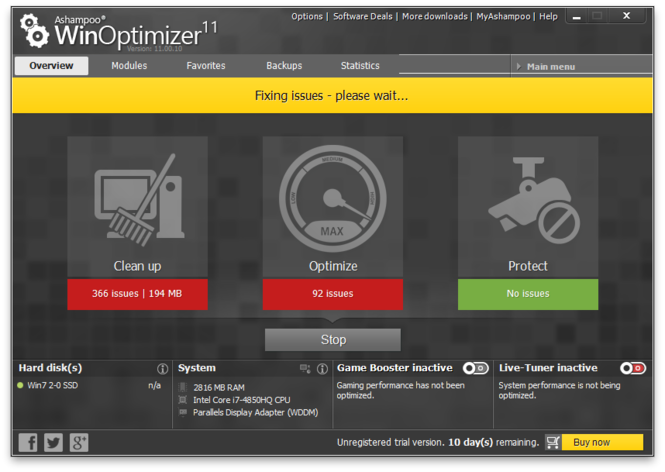Open the Modules tab
Screen dimensions: 665x472
click(x=129, y=66)
